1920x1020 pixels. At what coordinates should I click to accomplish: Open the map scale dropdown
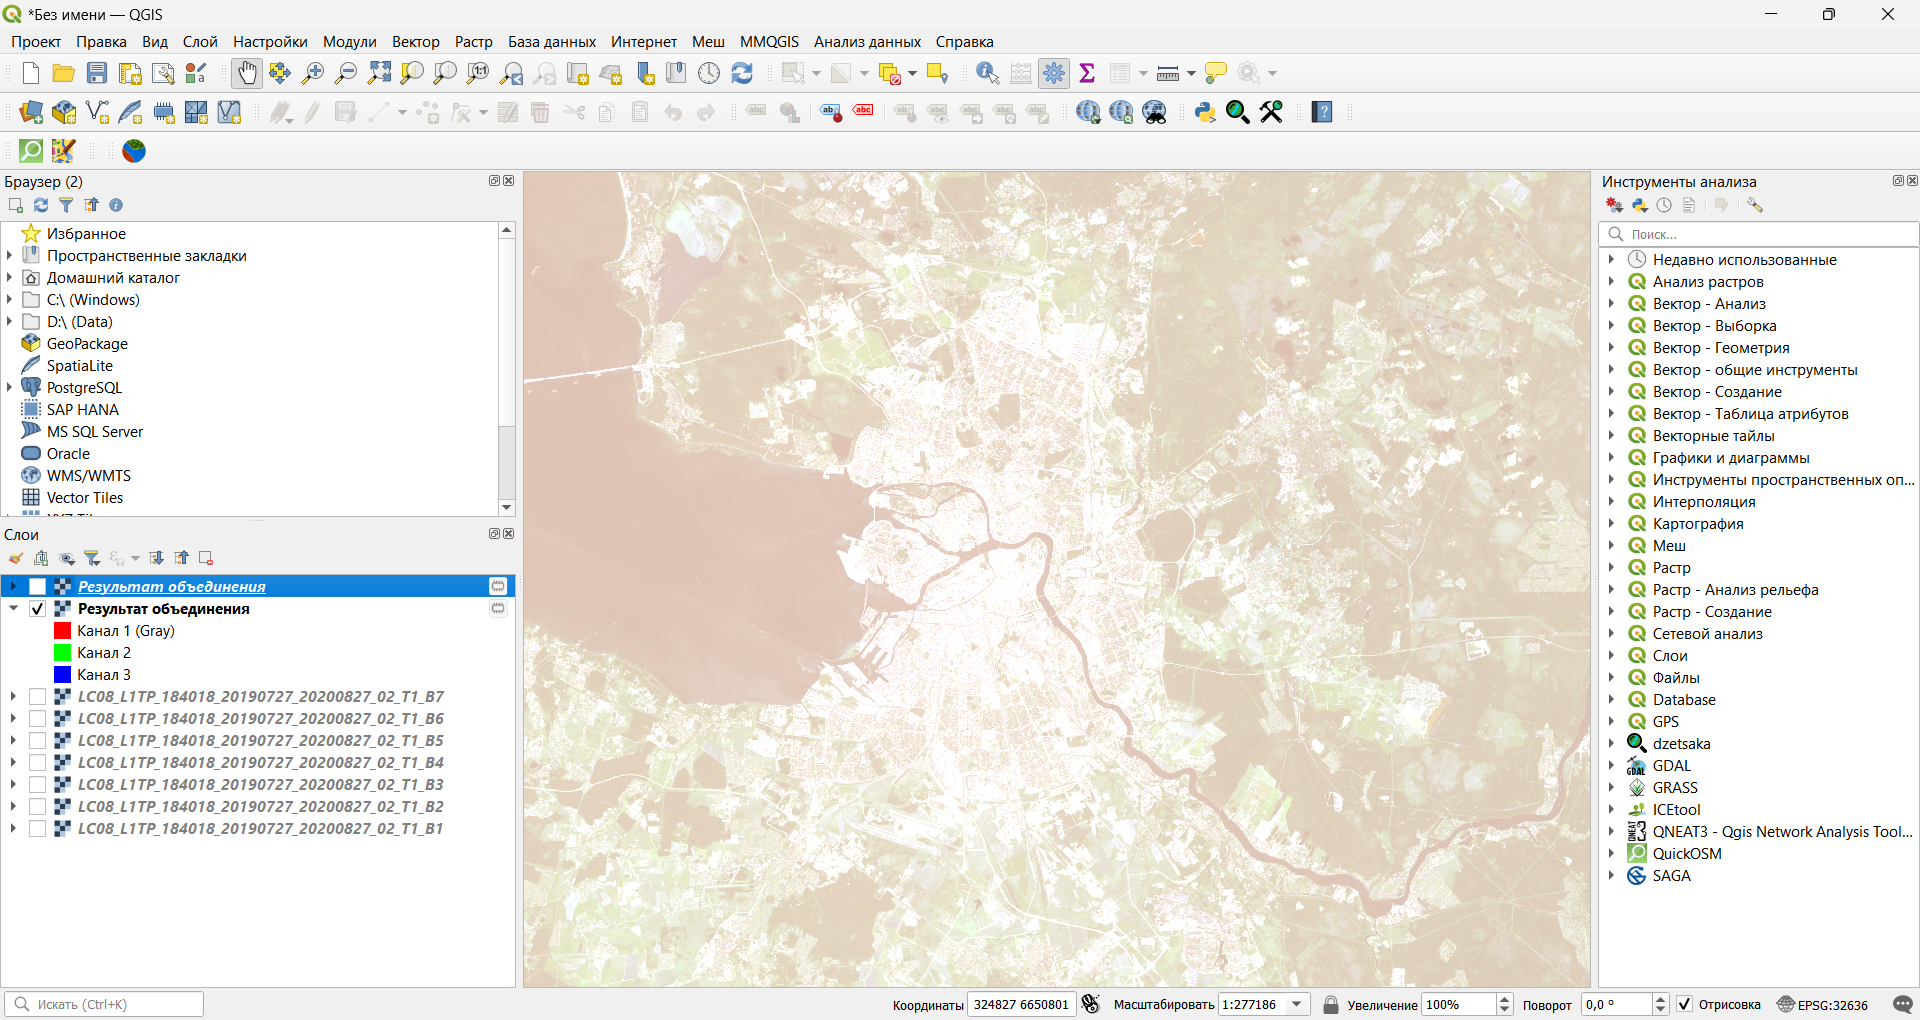pyautogui.click(x=1297, y=1004)
